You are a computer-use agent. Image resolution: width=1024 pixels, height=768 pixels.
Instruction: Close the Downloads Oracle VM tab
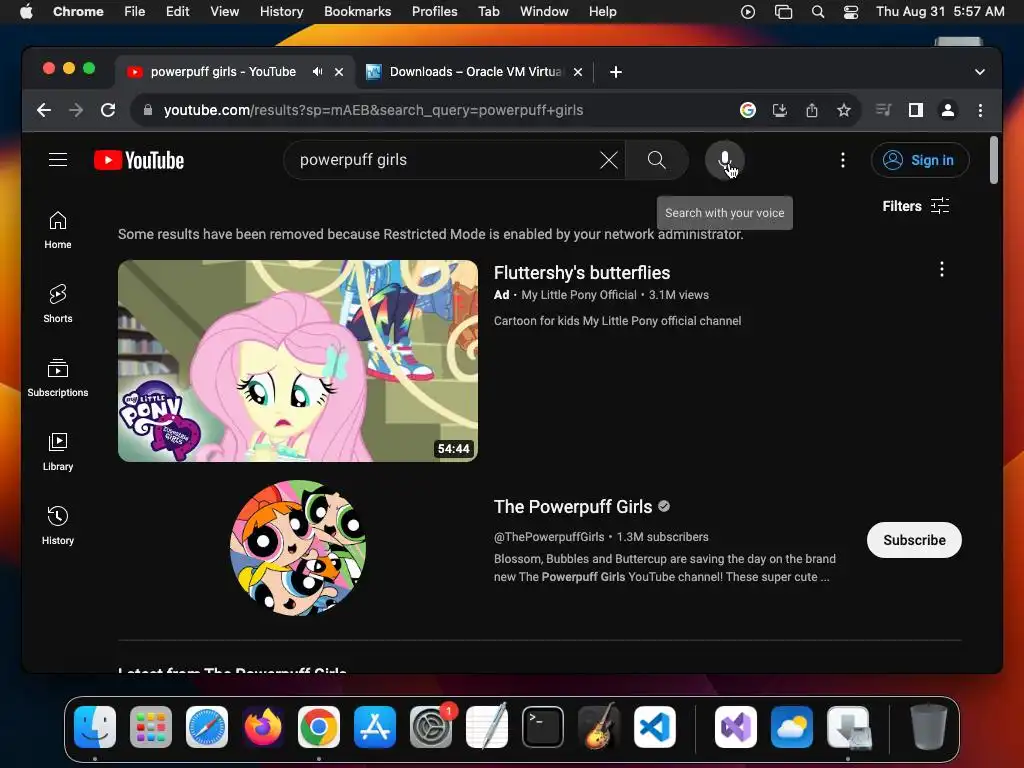click(577, 72)
